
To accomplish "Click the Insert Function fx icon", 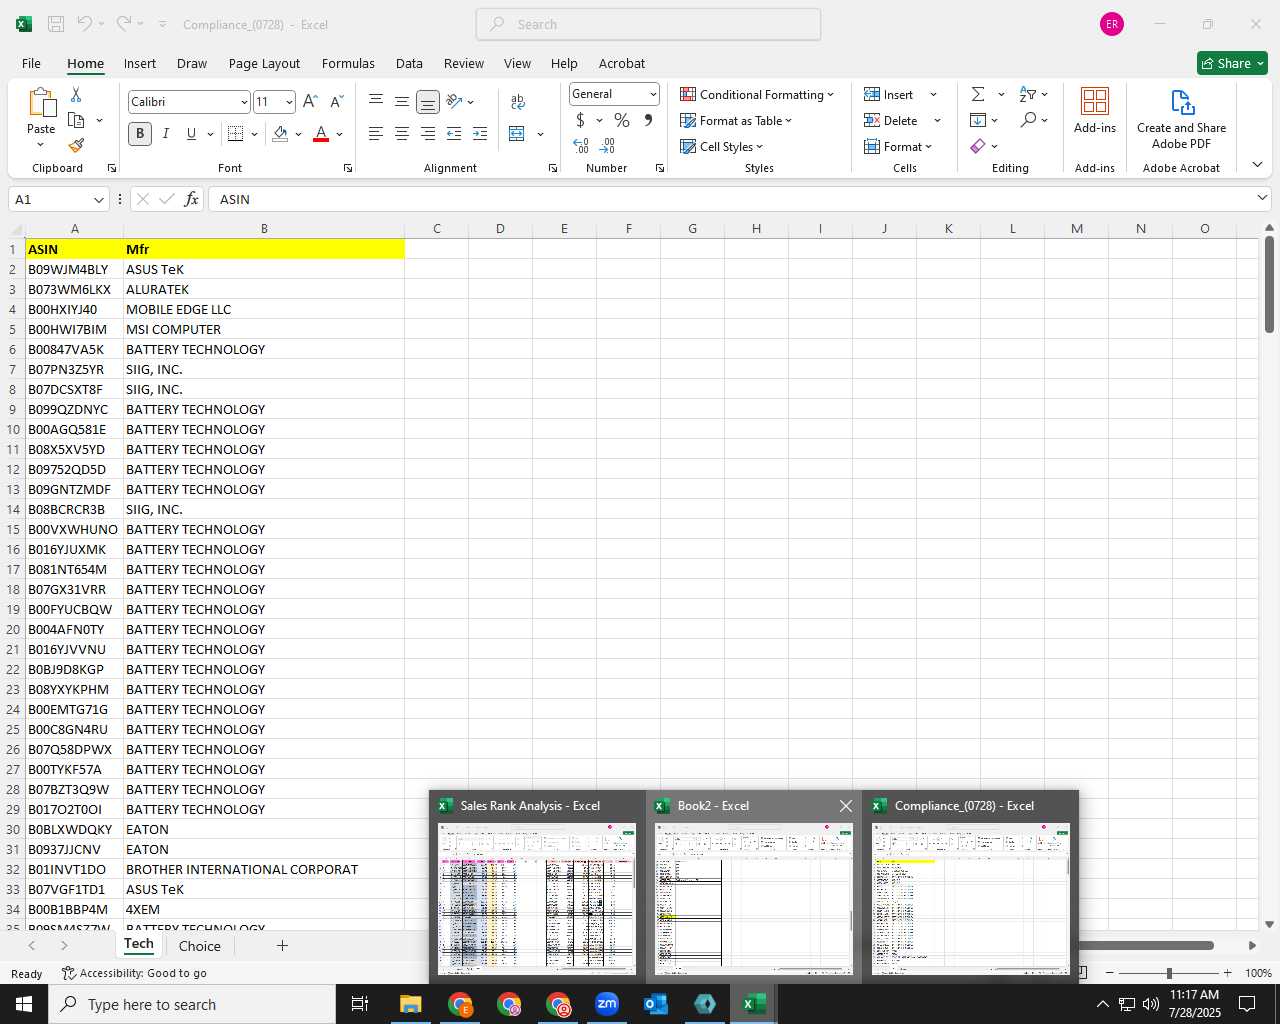I will (191, 199).
